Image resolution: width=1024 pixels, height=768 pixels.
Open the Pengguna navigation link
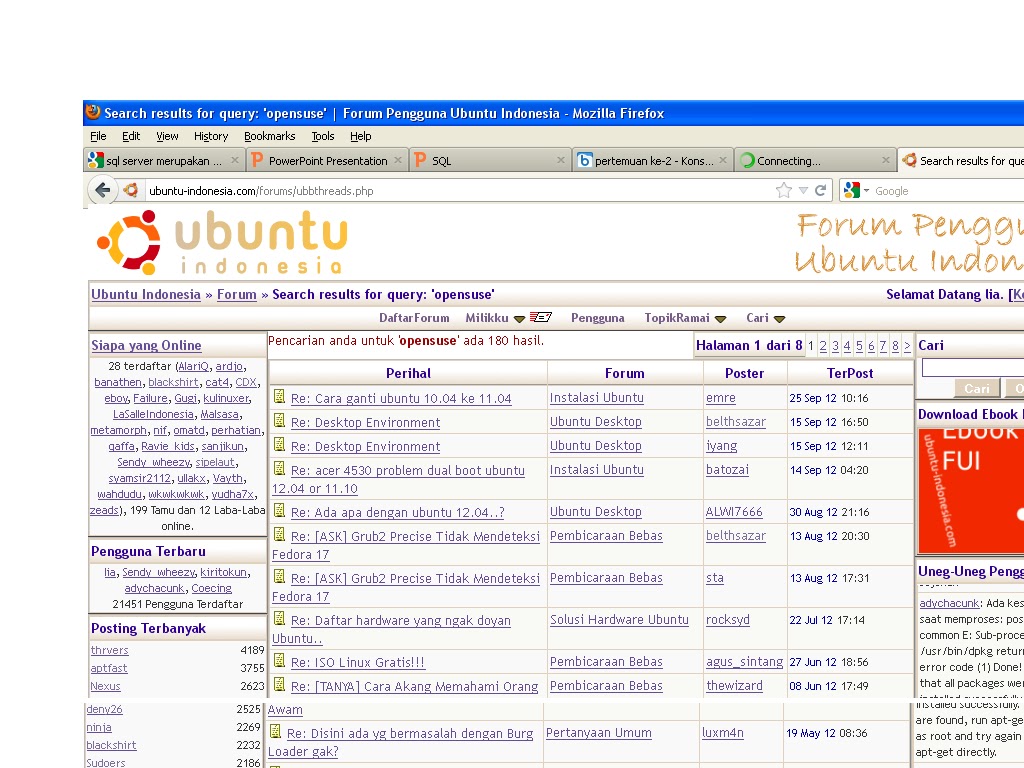pos(598,318)
